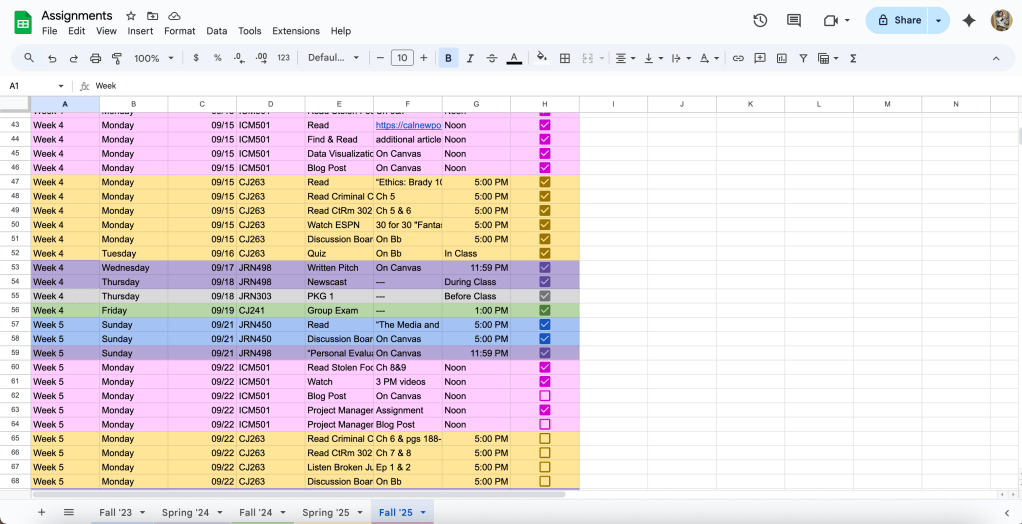This screenshot has width=1022, height=524.
Task: Open the comments panel icon
Action: (794, 20)
